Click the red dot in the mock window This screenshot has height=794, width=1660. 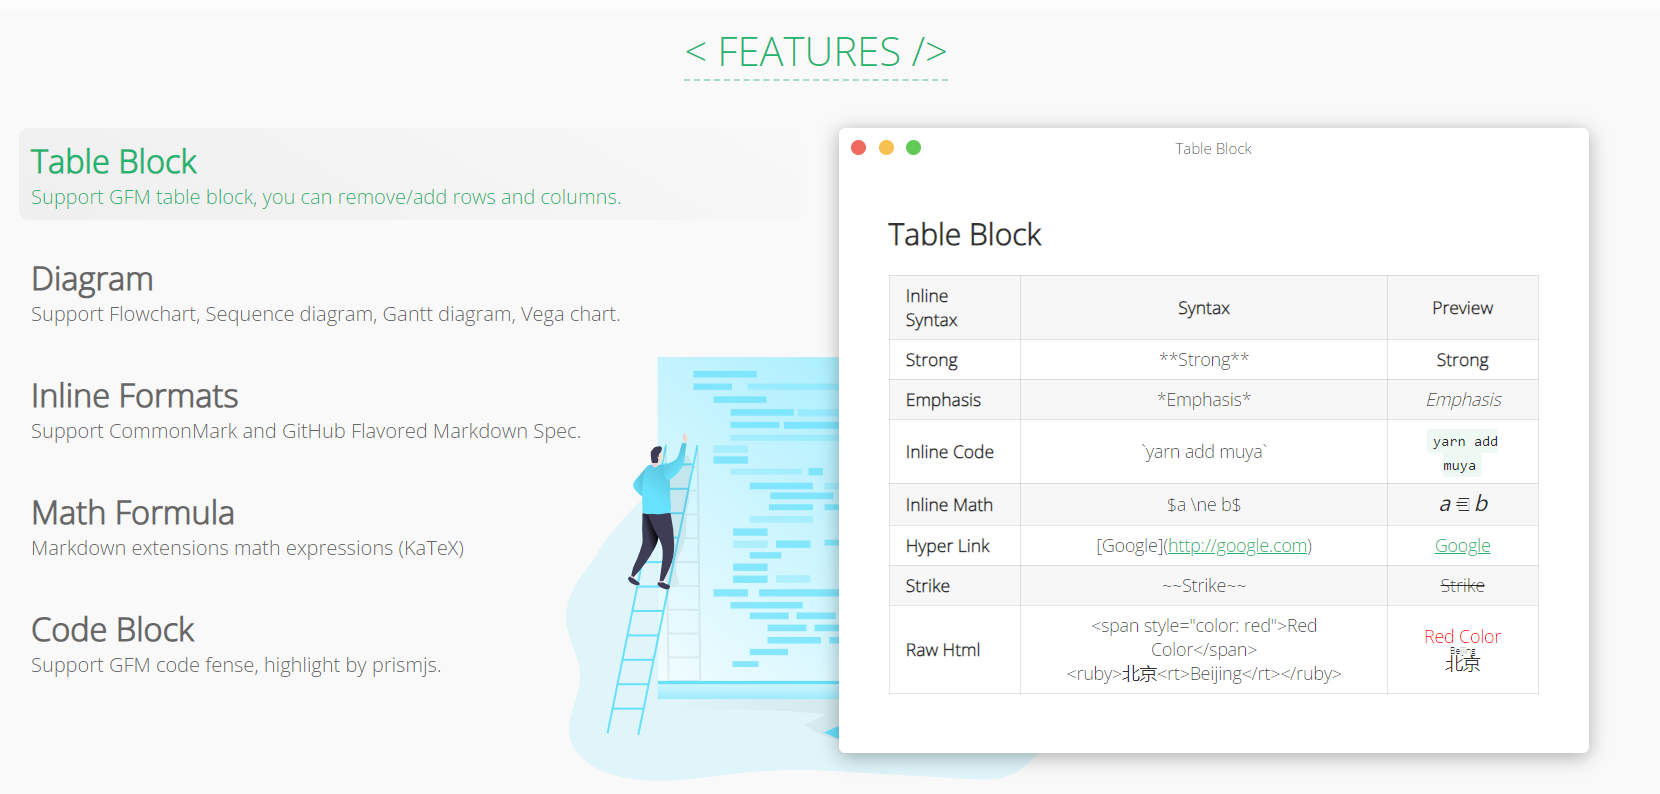tap(858, 148)
